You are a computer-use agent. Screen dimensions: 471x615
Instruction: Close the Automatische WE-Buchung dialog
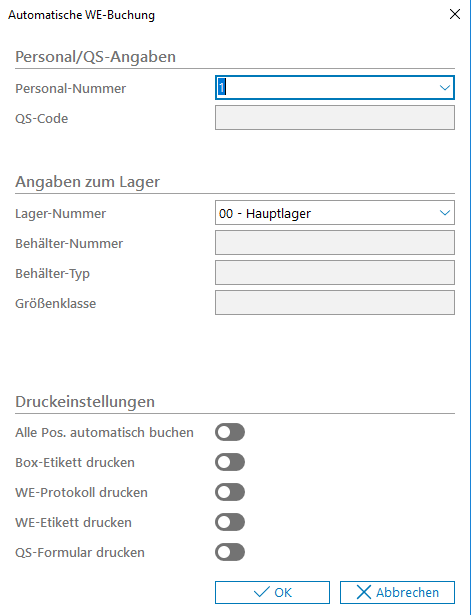455,15
